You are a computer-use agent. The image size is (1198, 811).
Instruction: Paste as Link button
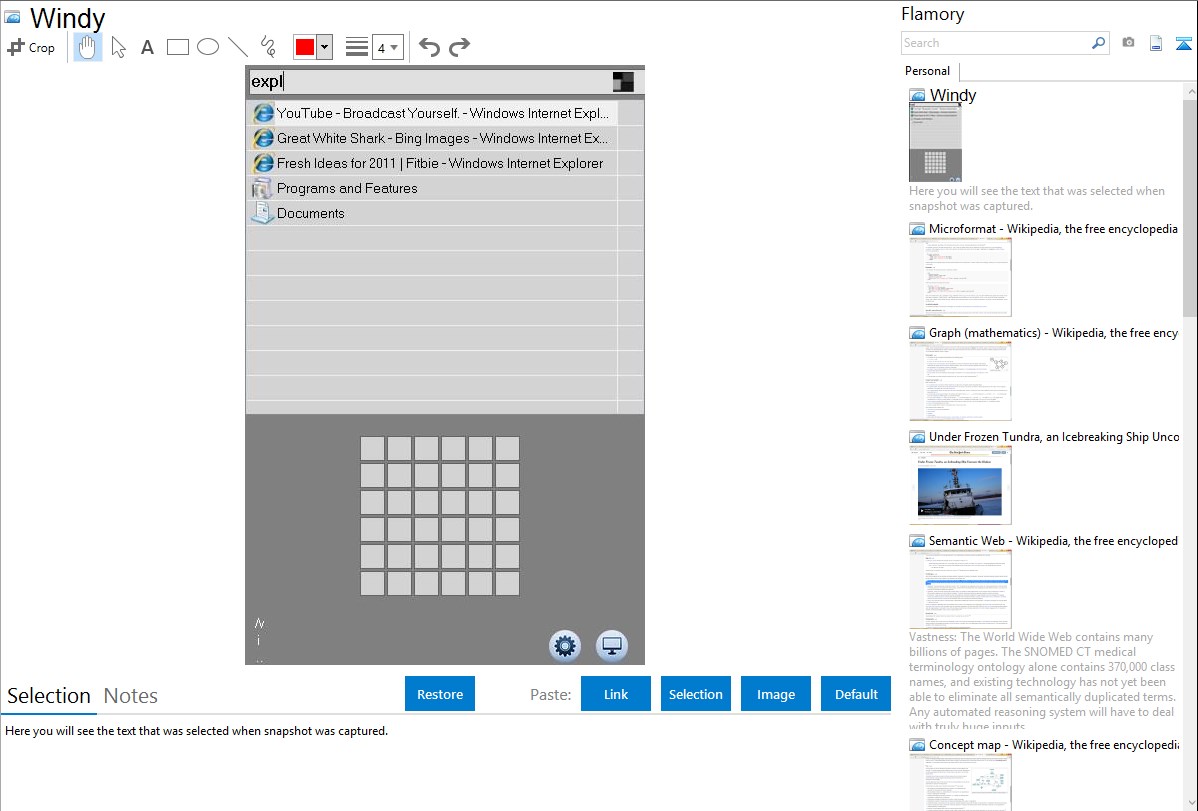tap(616, 693)
